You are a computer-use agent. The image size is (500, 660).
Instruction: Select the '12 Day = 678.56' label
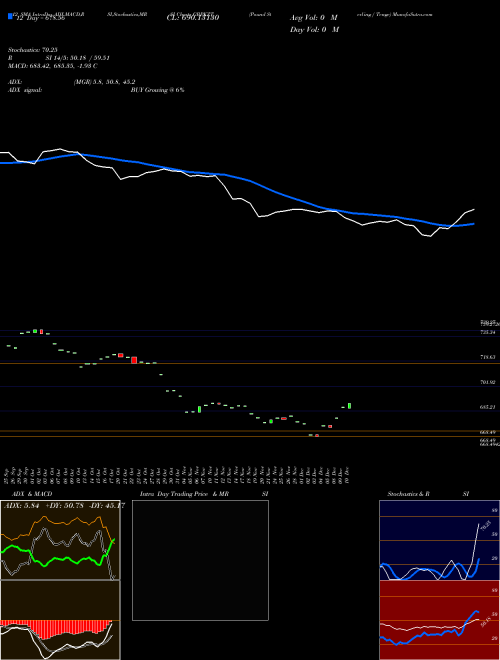[39, 18]
